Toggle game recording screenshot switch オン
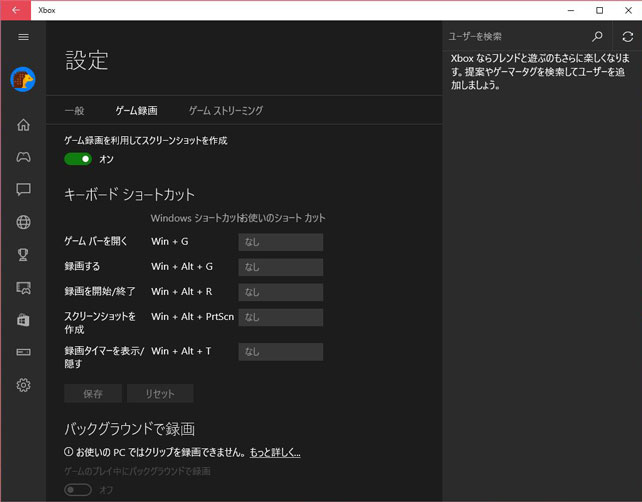This screenshot has width=642, height=502. [78, 159]
